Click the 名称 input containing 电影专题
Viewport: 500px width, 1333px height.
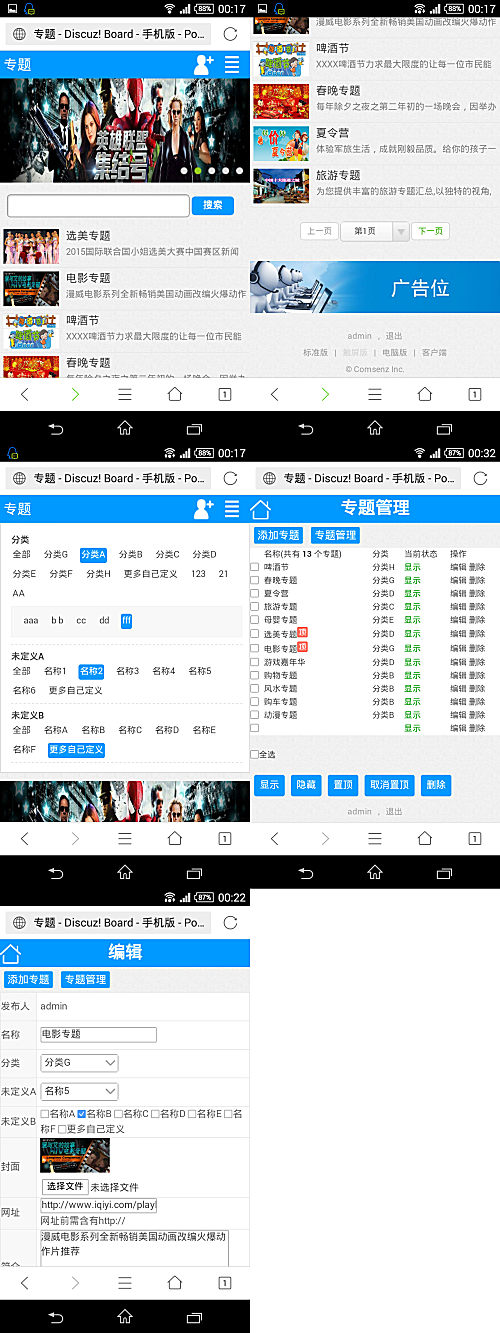pyautogui.click(x=98, y=1034)
